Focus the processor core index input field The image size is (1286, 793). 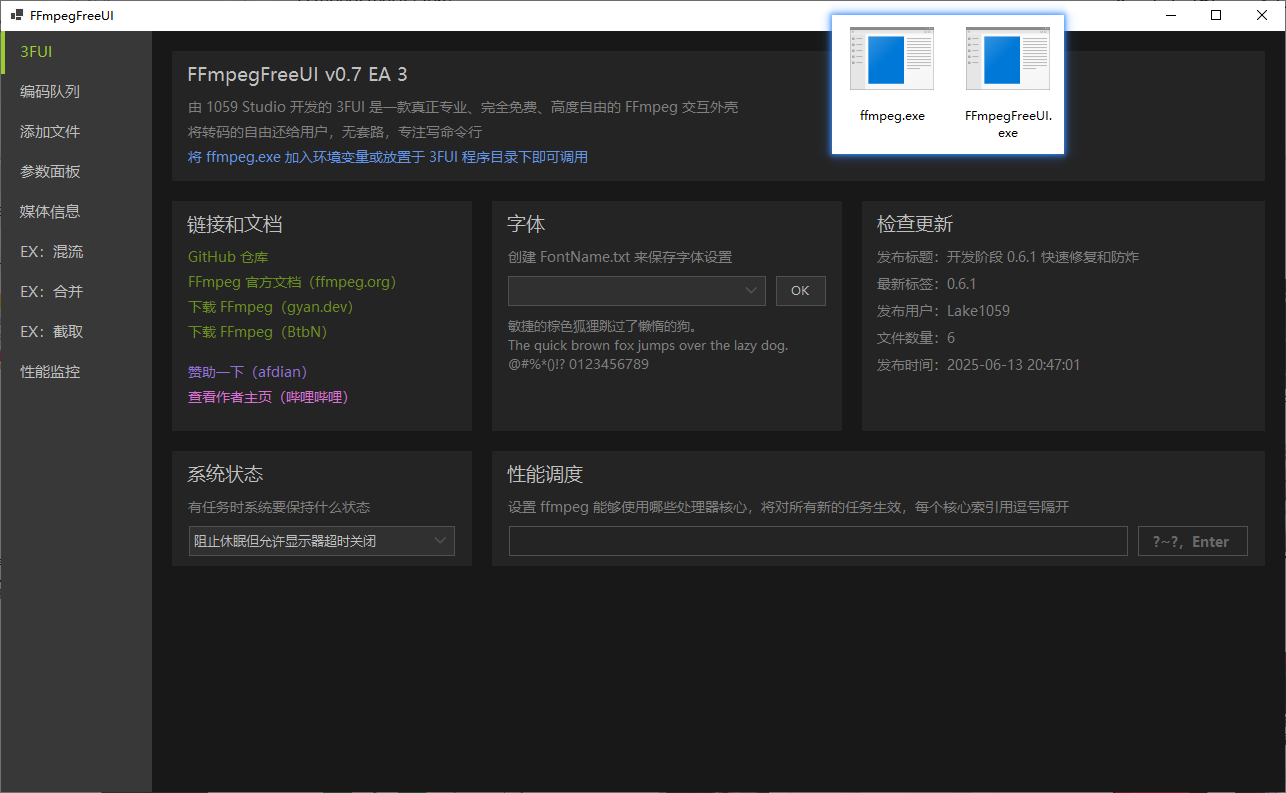tap(818, 541)
